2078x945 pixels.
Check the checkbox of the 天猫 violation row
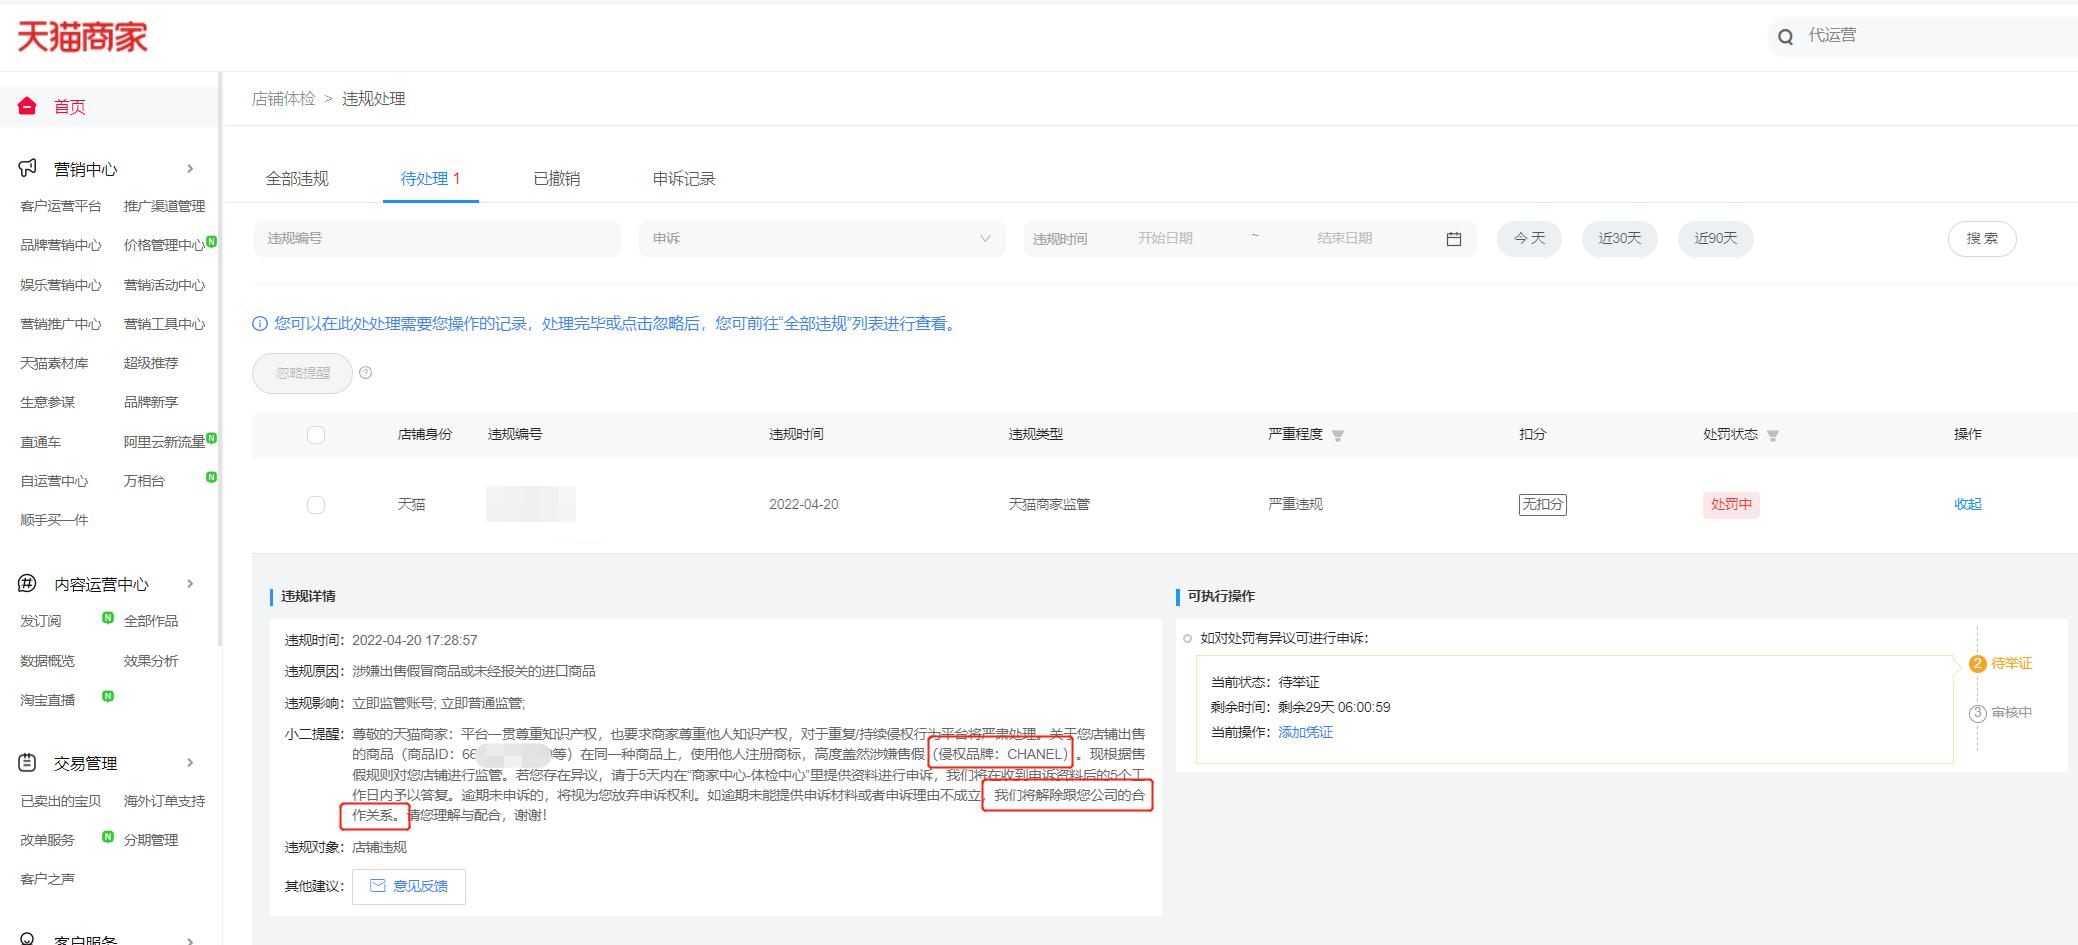[316, 504]
